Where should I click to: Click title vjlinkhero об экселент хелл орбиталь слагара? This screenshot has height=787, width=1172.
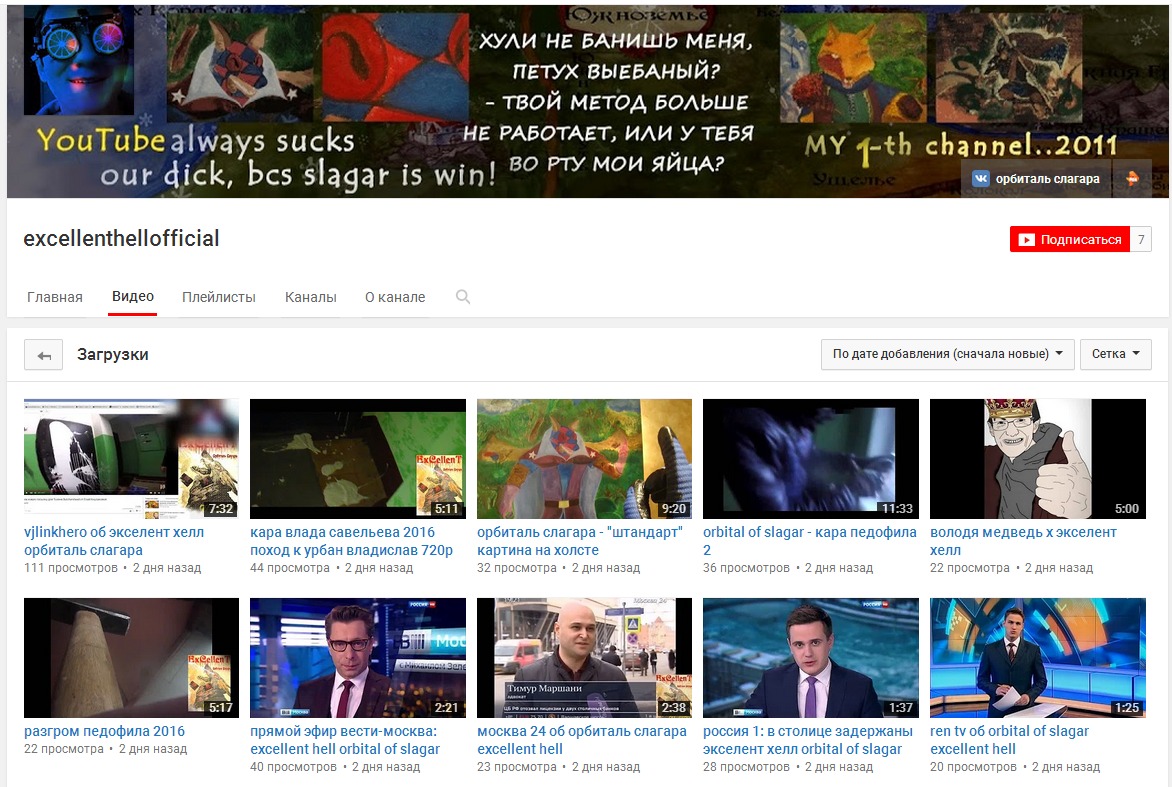(114, 541)
